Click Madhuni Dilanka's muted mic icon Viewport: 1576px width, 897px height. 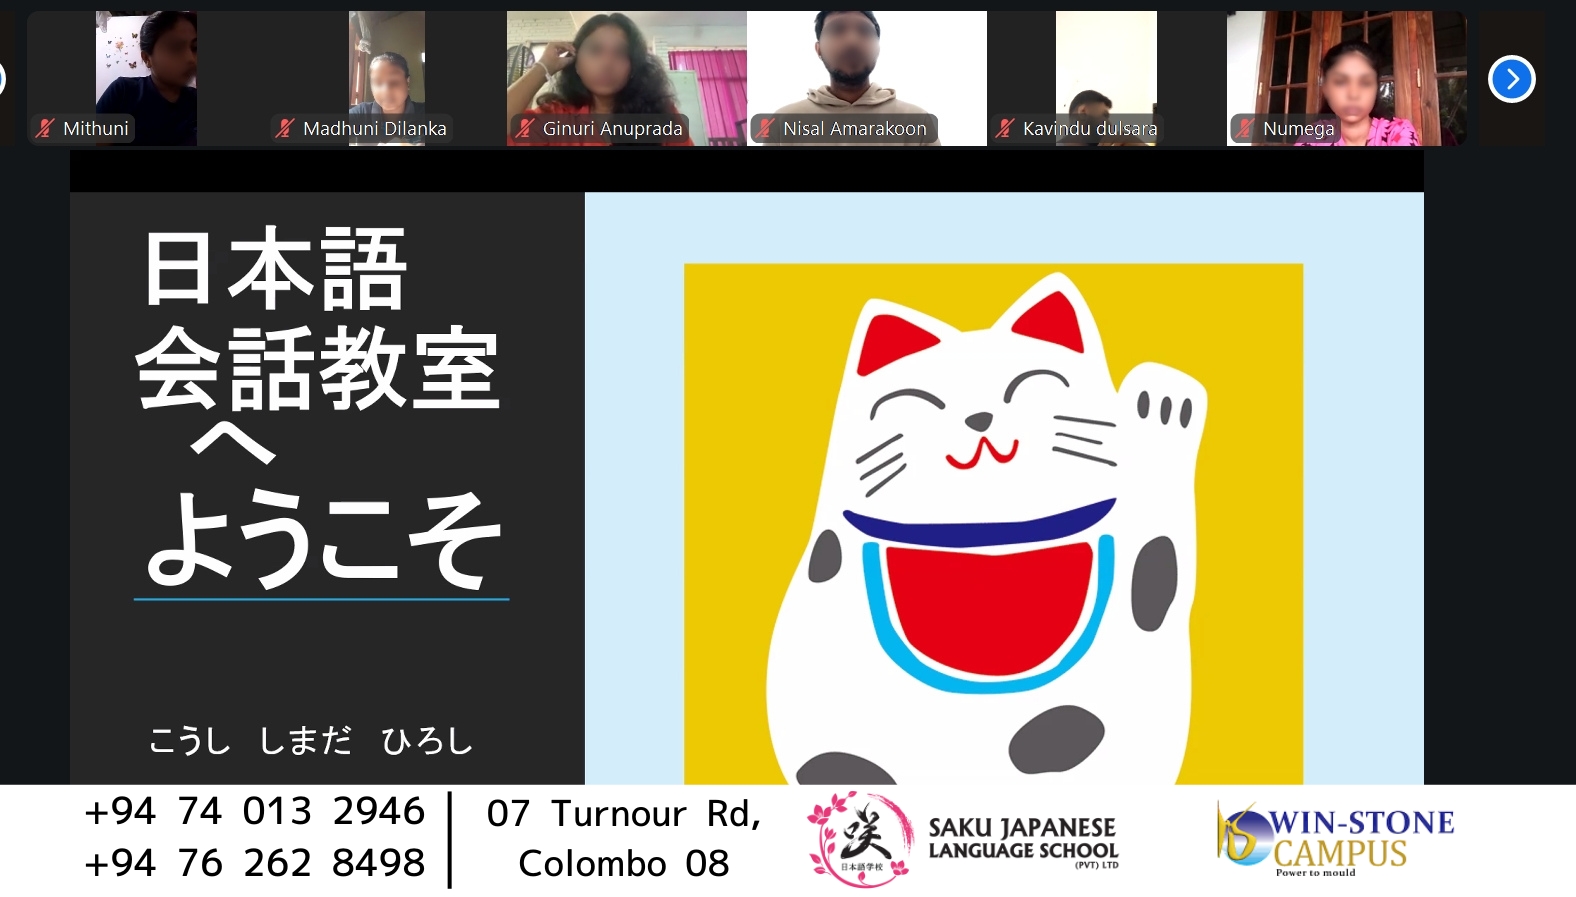[284, 128]
